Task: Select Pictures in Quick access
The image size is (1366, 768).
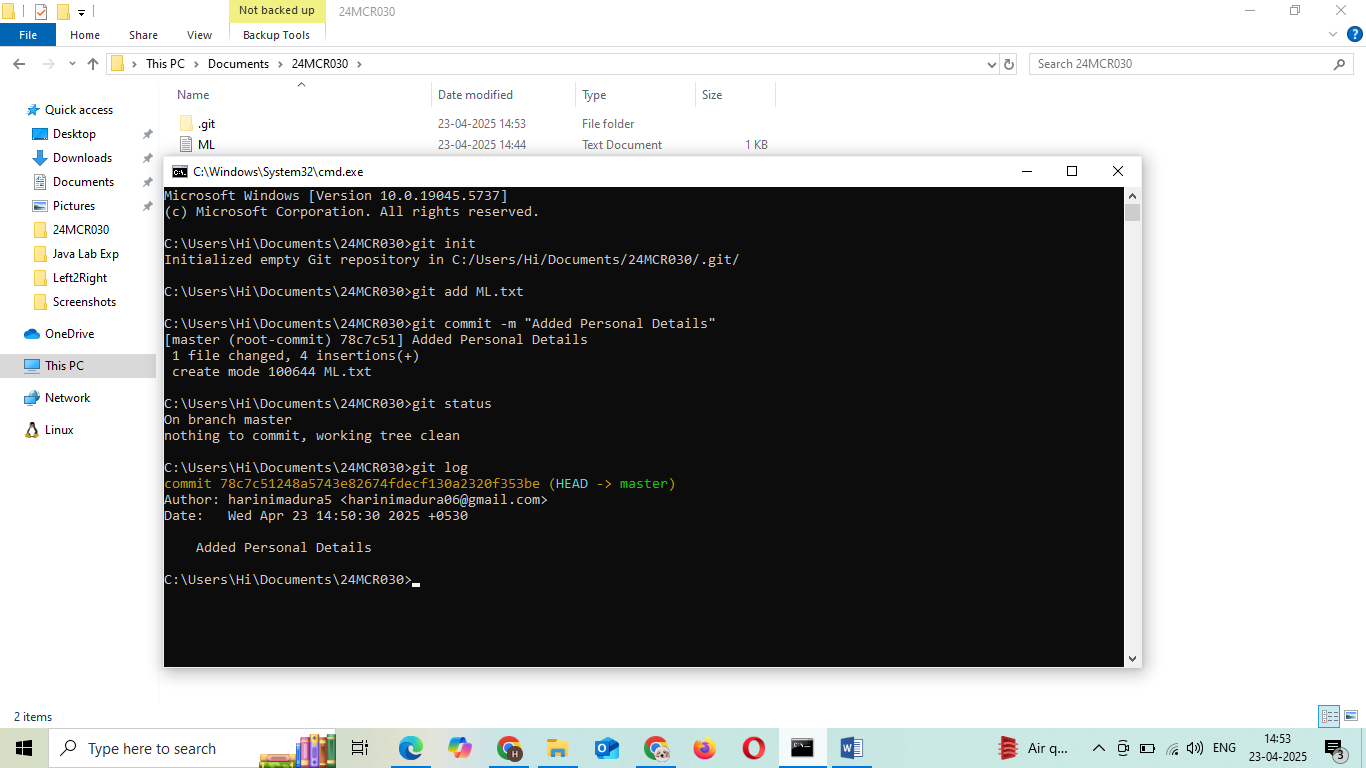Action: [74, 206]
